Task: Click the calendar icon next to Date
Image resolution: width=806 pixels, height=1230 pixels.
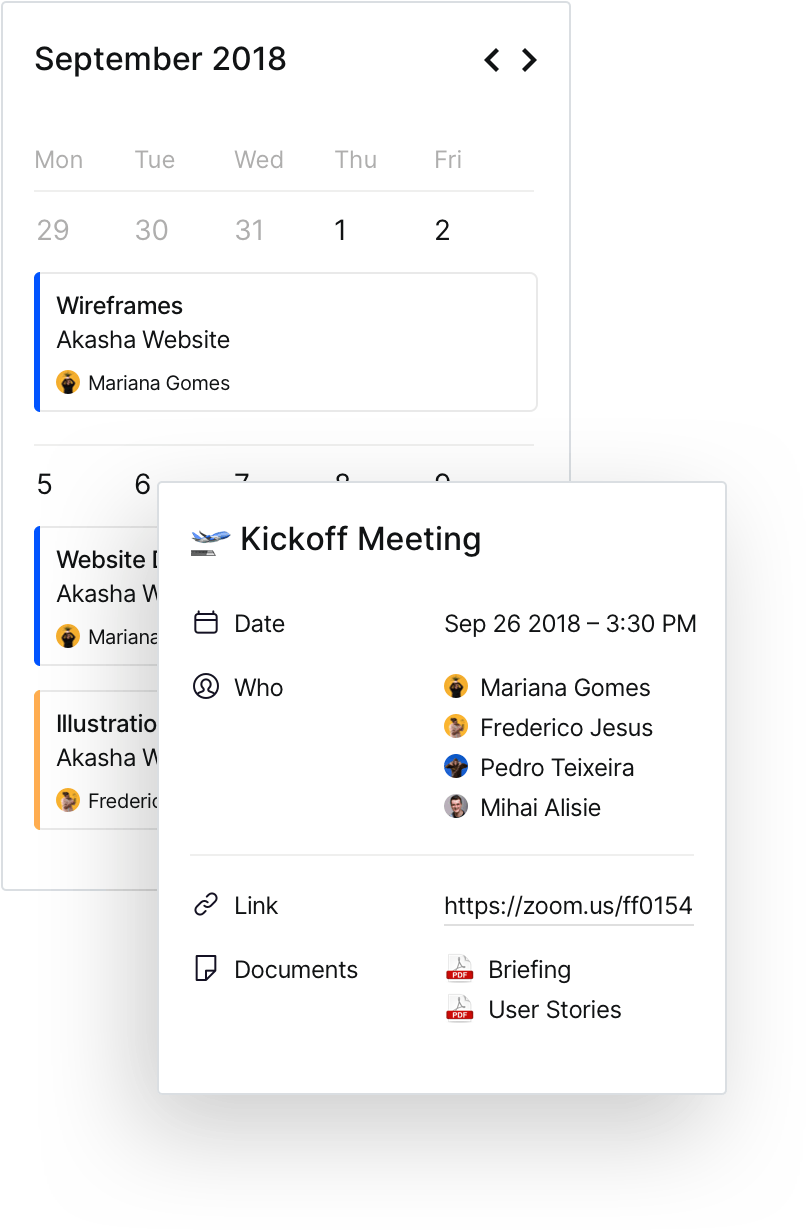Action: click(x=206, y=623)
